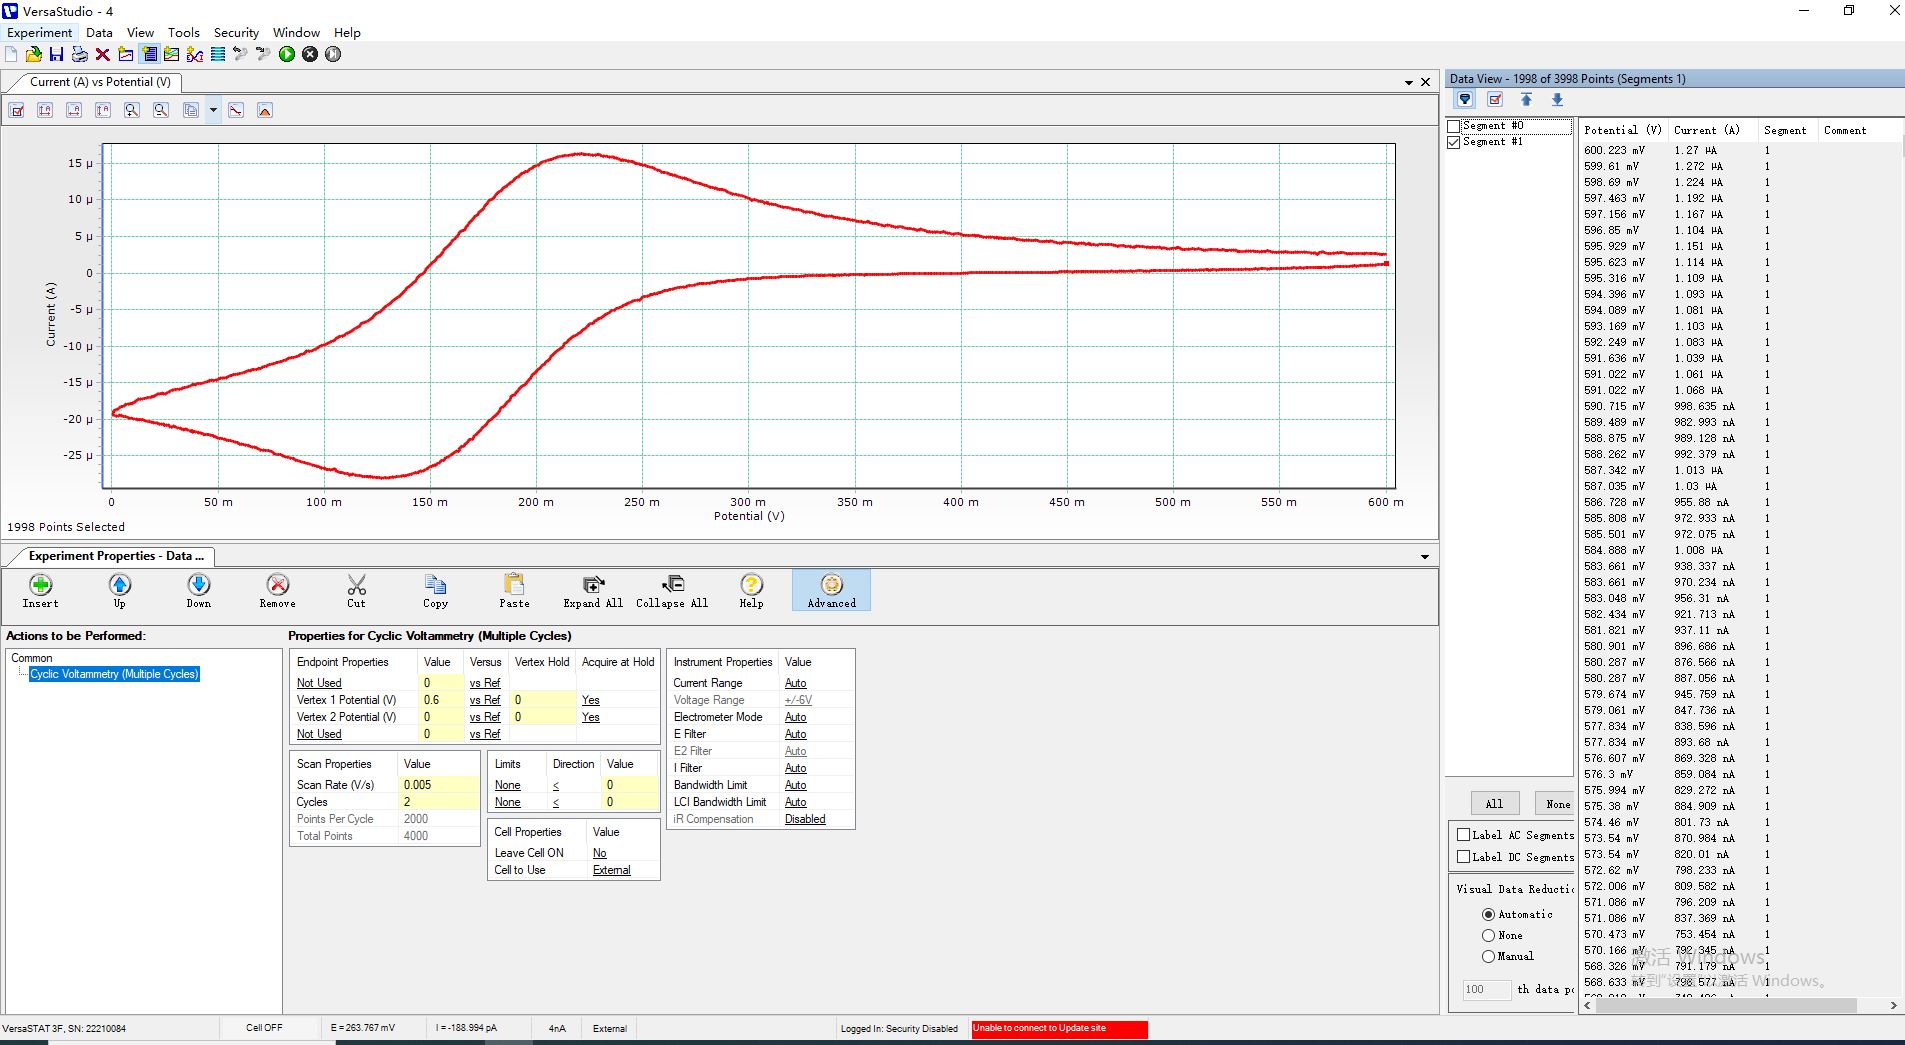The height and width of the screenshot is (1045, 1905).
Task: Edit the Scan Rate value field
Action: coord(437,785)
